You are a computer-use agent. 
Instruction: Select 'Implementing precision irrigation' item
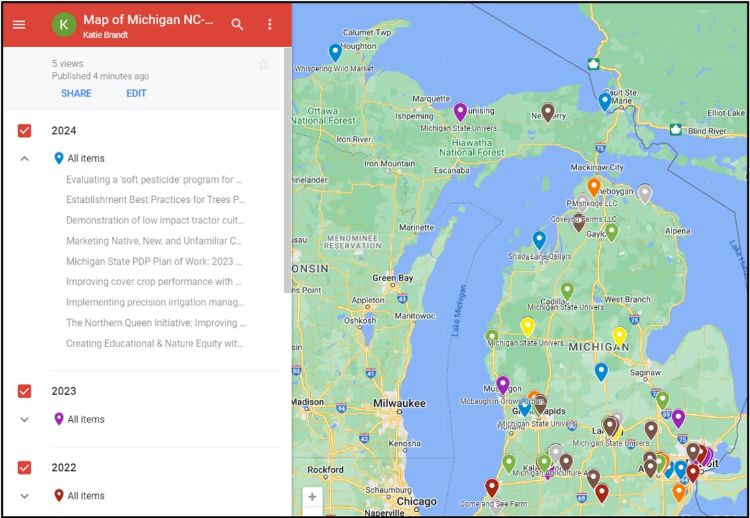pyautogui.click(x=155, y=302)
